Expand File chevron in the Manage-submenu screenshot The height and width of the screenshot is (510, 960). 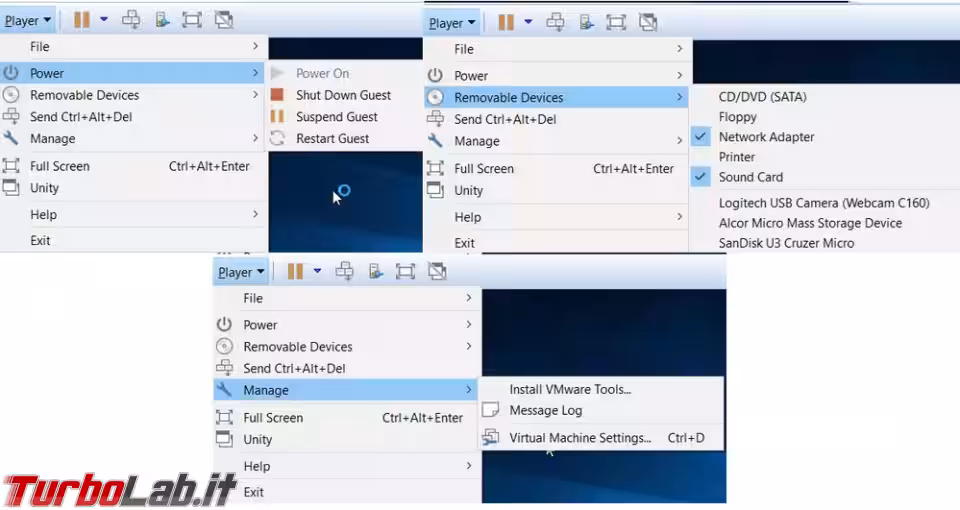(x=468, y=298)
